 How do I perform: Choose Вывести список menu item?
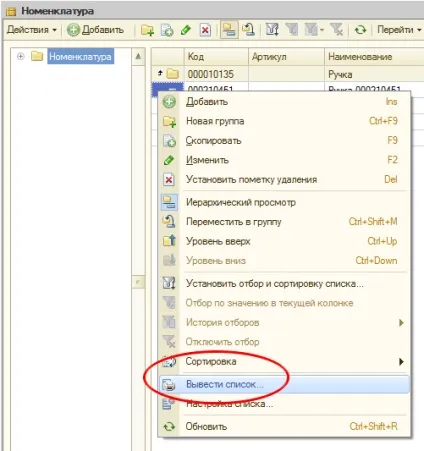tap(284, 384)
